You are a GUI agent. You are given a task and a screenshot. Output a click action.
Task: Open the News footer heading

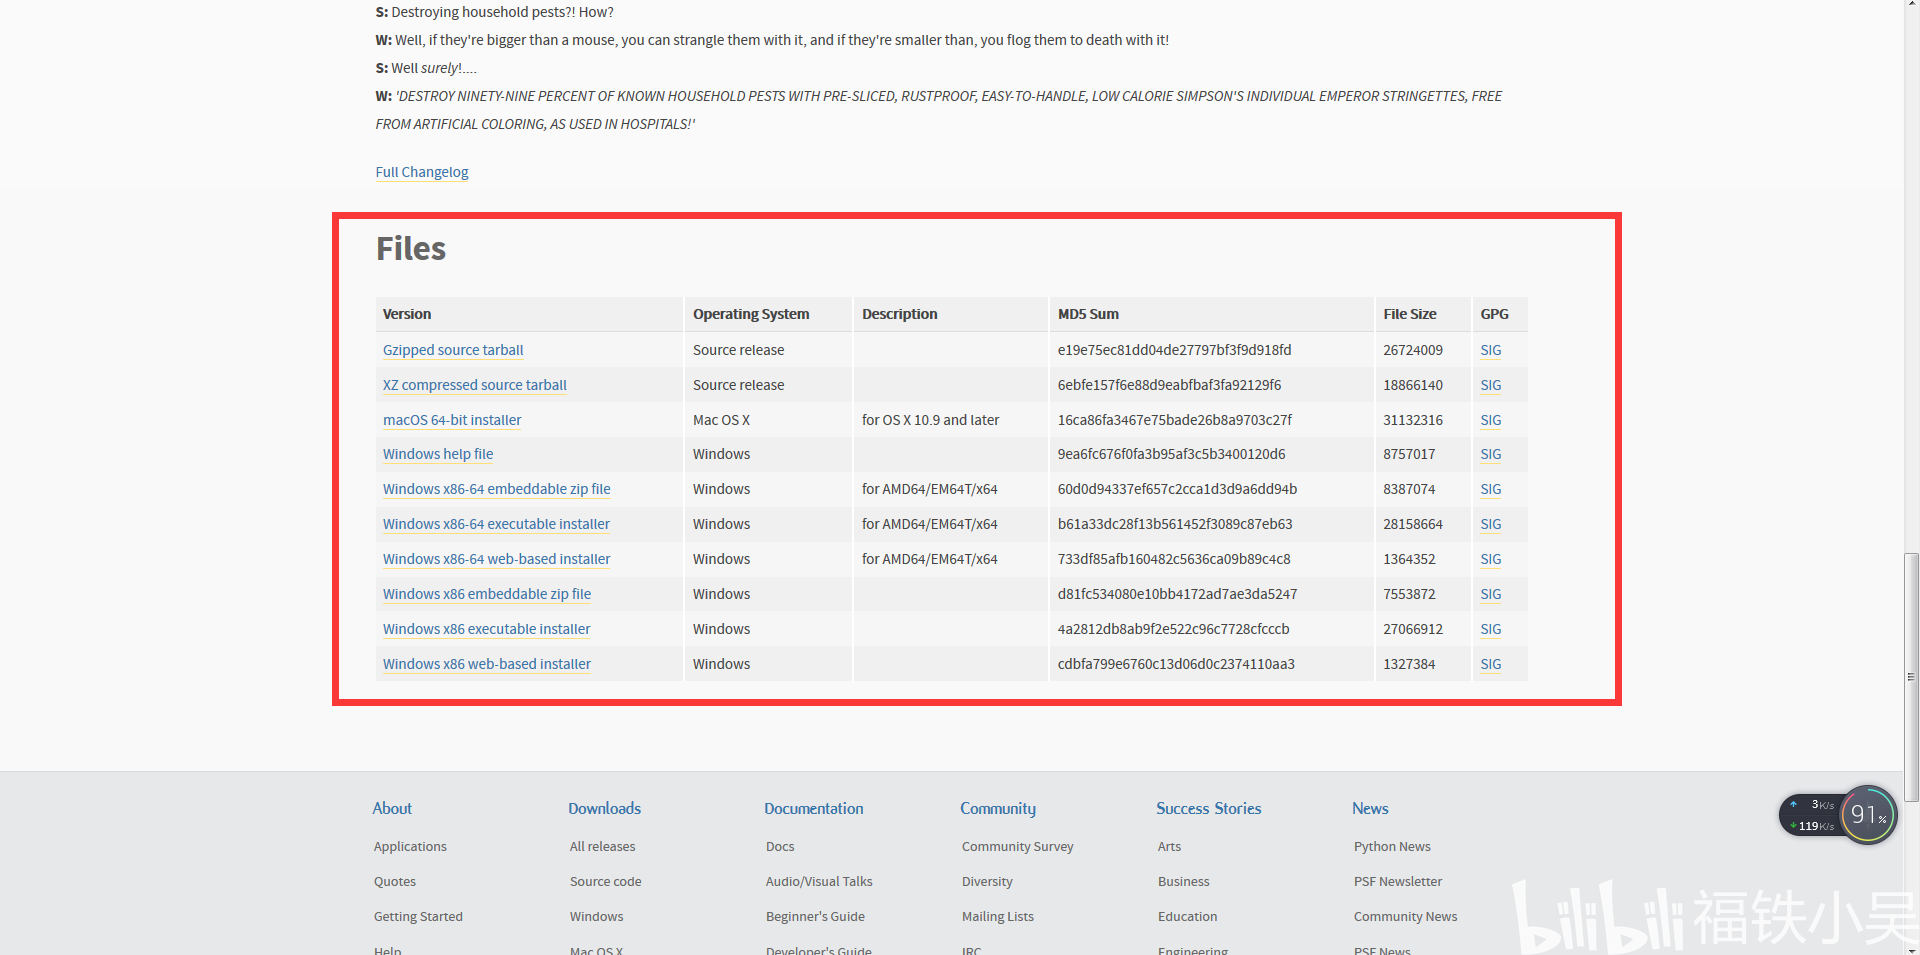[x=1370, y=808]
